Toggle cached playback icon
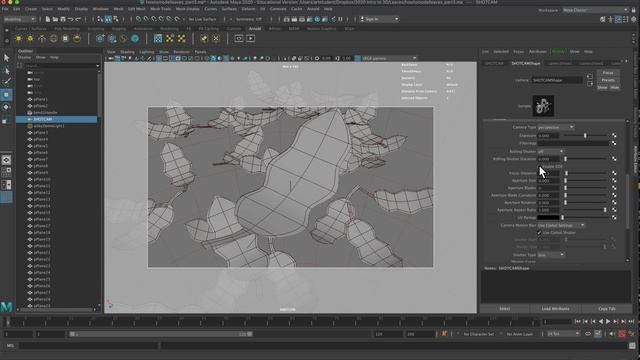The height and width of the screenshot is (360, 640). (x=598, y=334)
